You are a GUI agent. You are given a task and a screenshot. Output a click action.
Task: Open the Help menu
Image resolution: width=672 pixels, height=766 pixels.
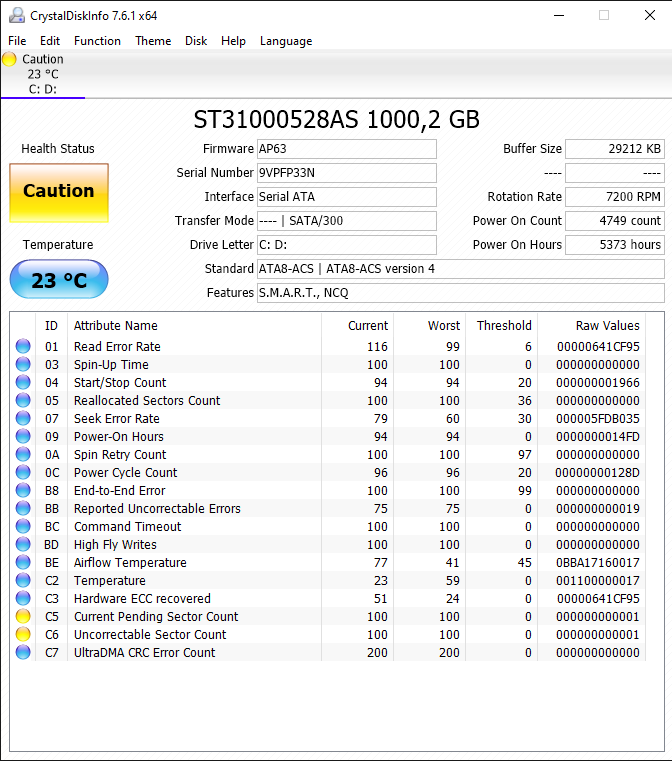click(x=233, y=41)
